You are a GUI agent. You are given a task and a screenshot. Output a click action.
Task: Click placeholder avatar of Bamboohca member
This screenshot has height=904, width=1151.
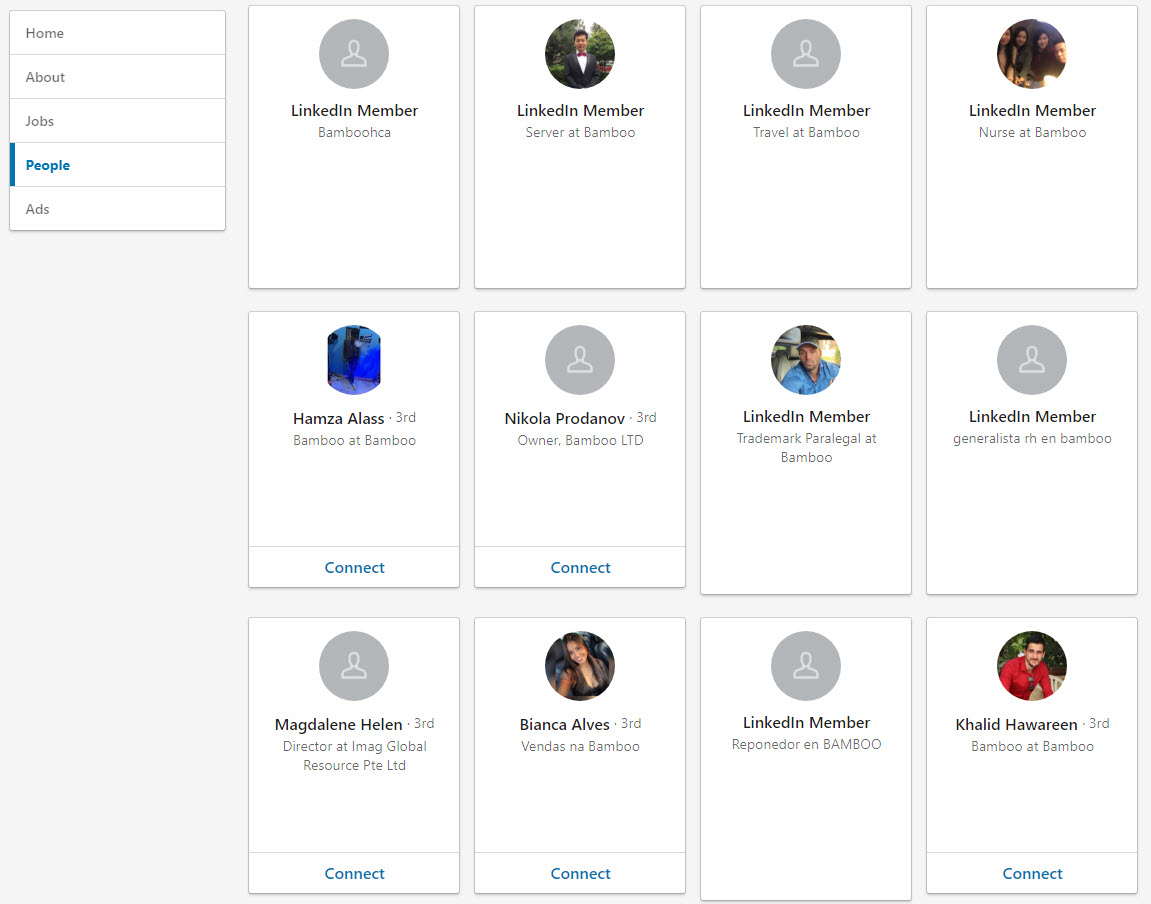354,54
